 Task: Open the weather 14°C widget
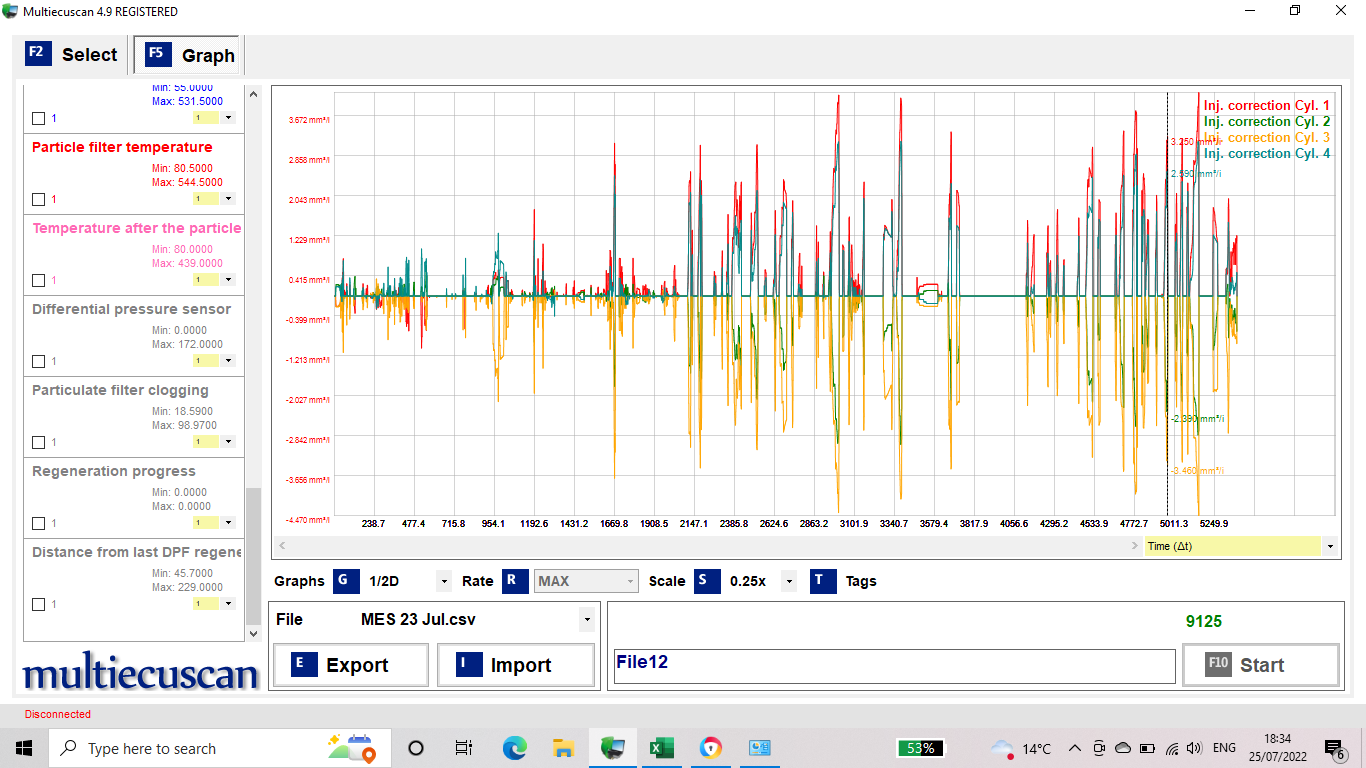point(1020,748)
